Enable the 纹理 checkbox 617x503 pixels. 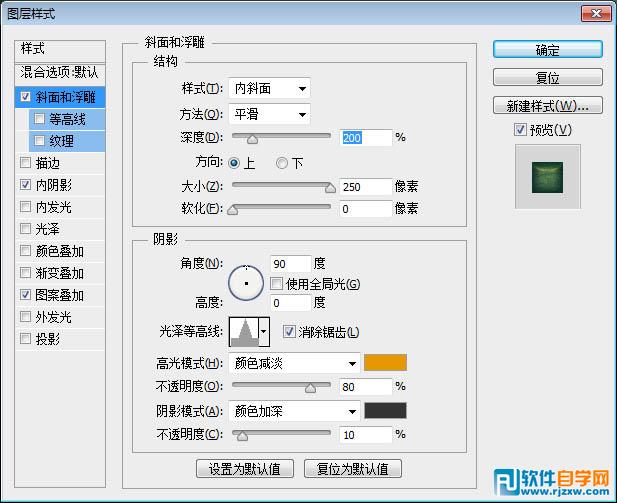39,141
